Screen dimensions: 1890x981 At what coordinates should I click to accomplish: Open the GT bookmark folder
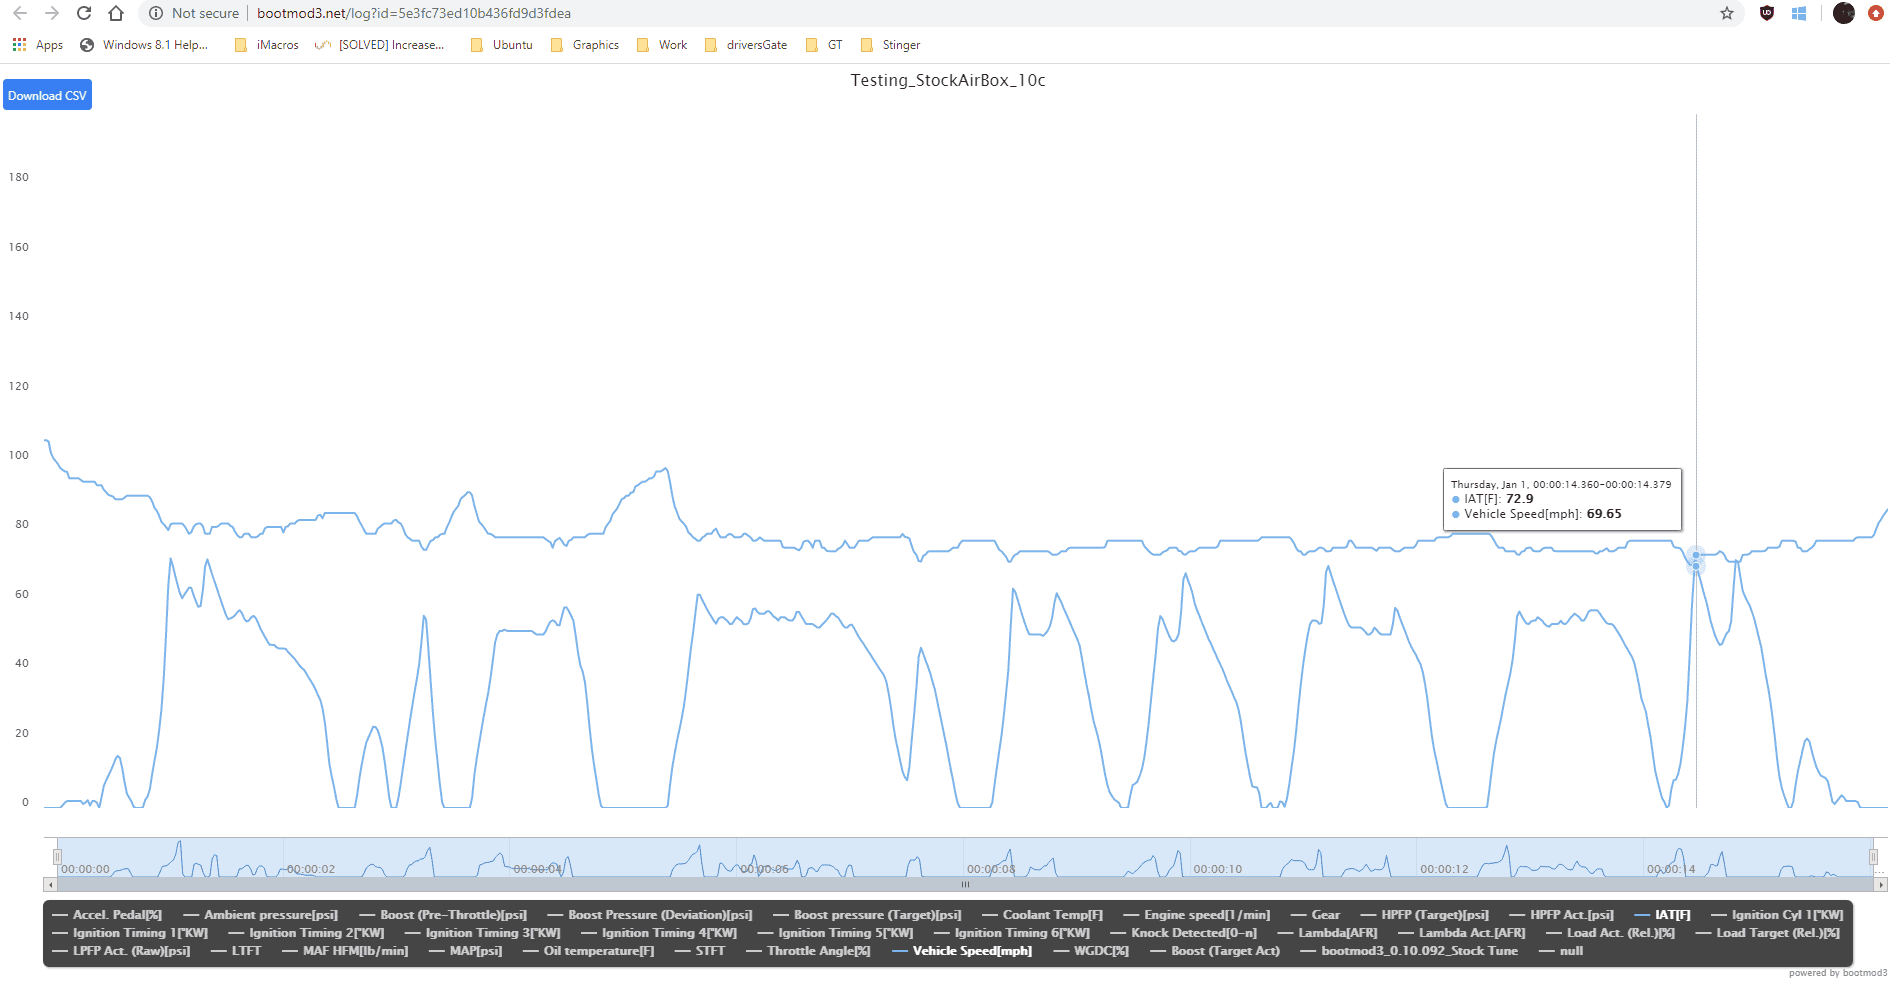824,45
